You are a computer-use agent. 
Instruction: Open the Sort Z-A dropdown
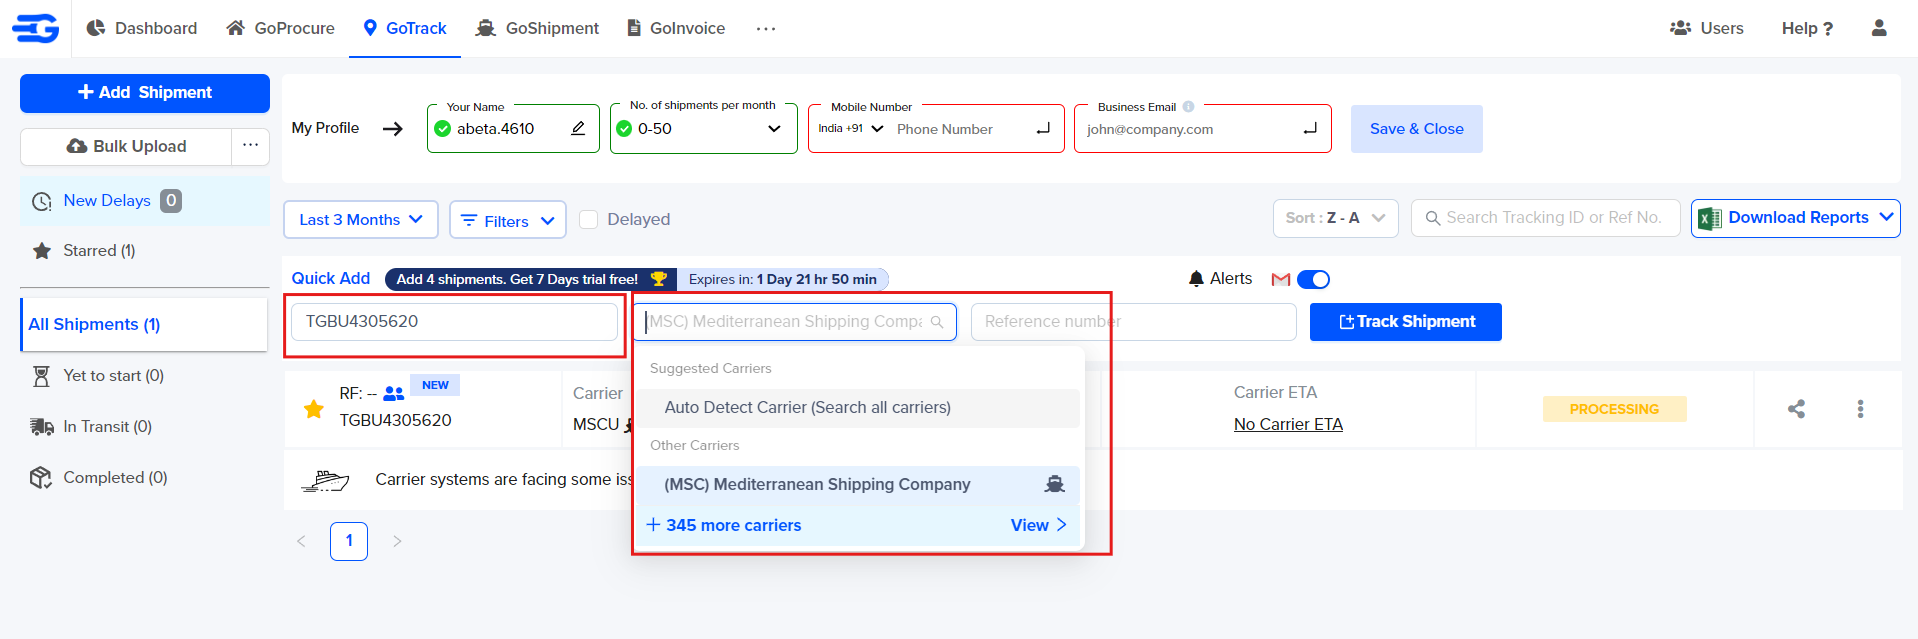pos(1335,217)
